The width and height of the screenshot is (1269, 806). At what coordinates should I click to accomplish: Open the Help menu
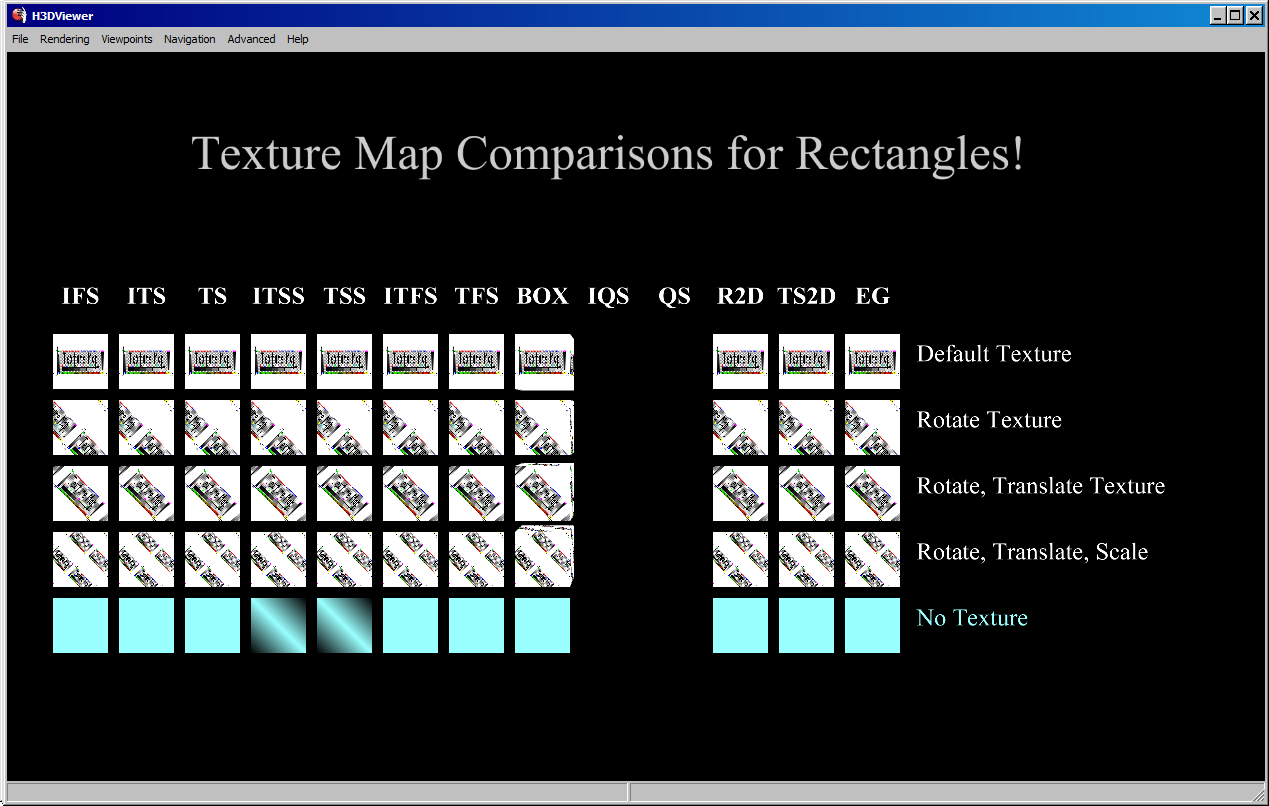point(298,39)
